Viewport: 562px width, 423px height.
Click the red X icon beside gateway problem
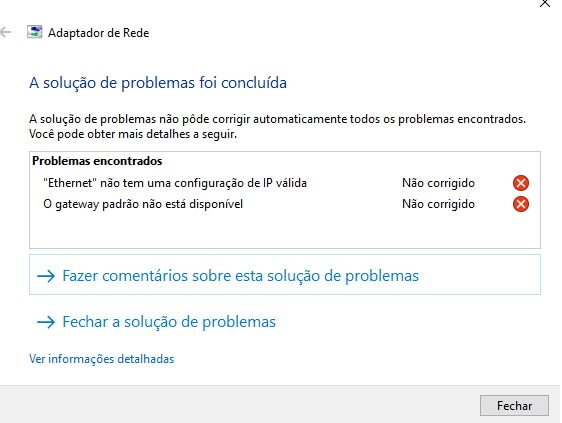pyautogui.click(x=520, y=204)
